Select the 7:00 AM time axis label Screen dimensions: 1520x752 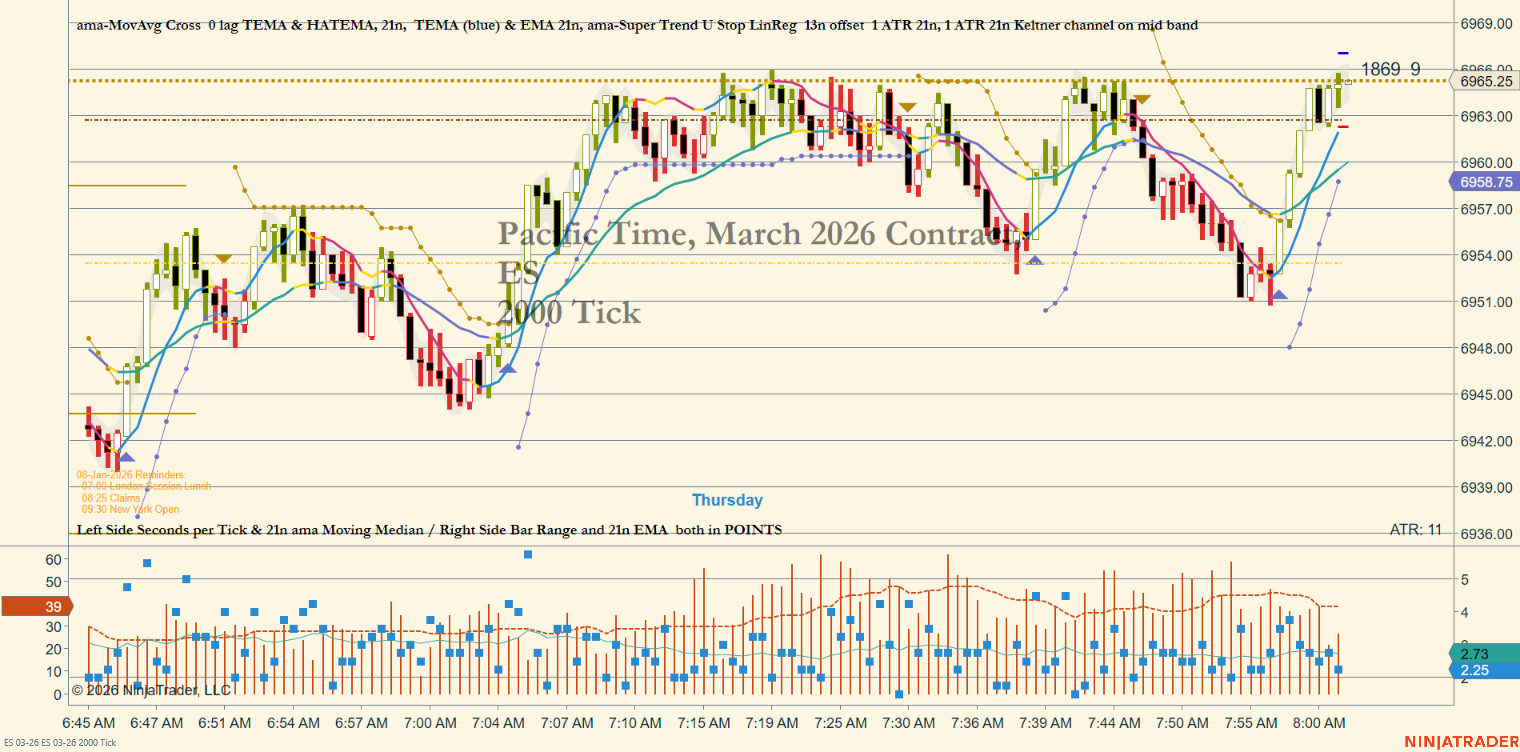coord(430,722)
